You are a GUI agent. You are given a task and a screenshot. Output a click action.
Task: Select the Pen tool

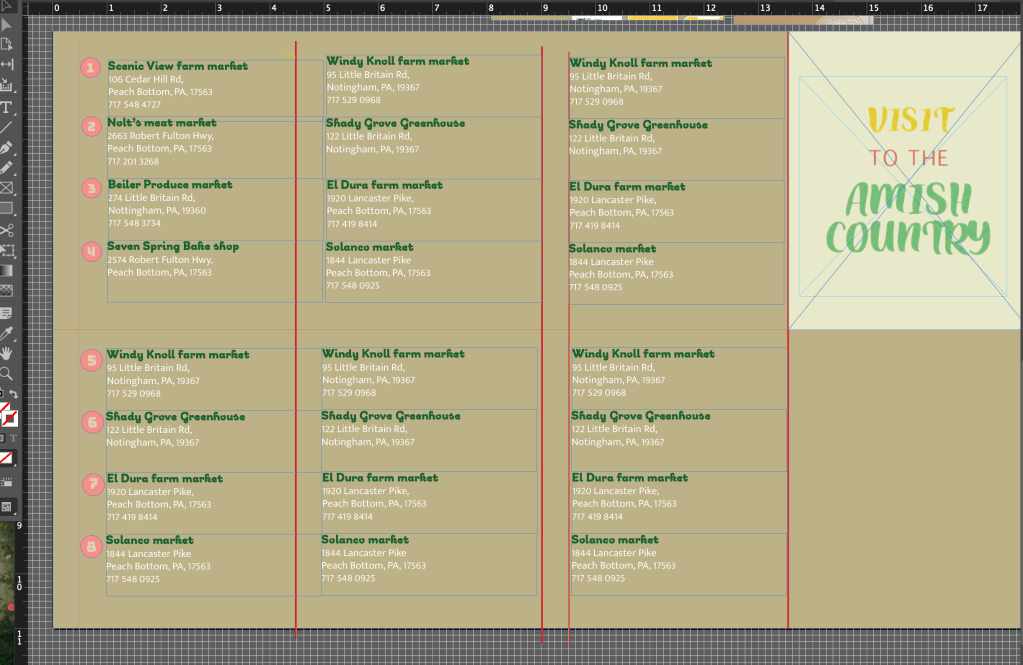(x=6, y=147)
